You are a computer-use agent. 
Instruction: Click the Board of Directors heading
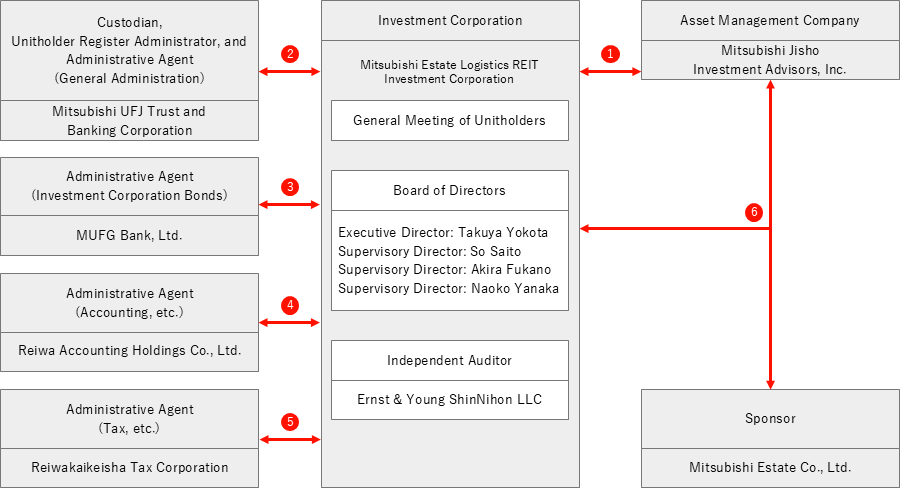[450, 190]
